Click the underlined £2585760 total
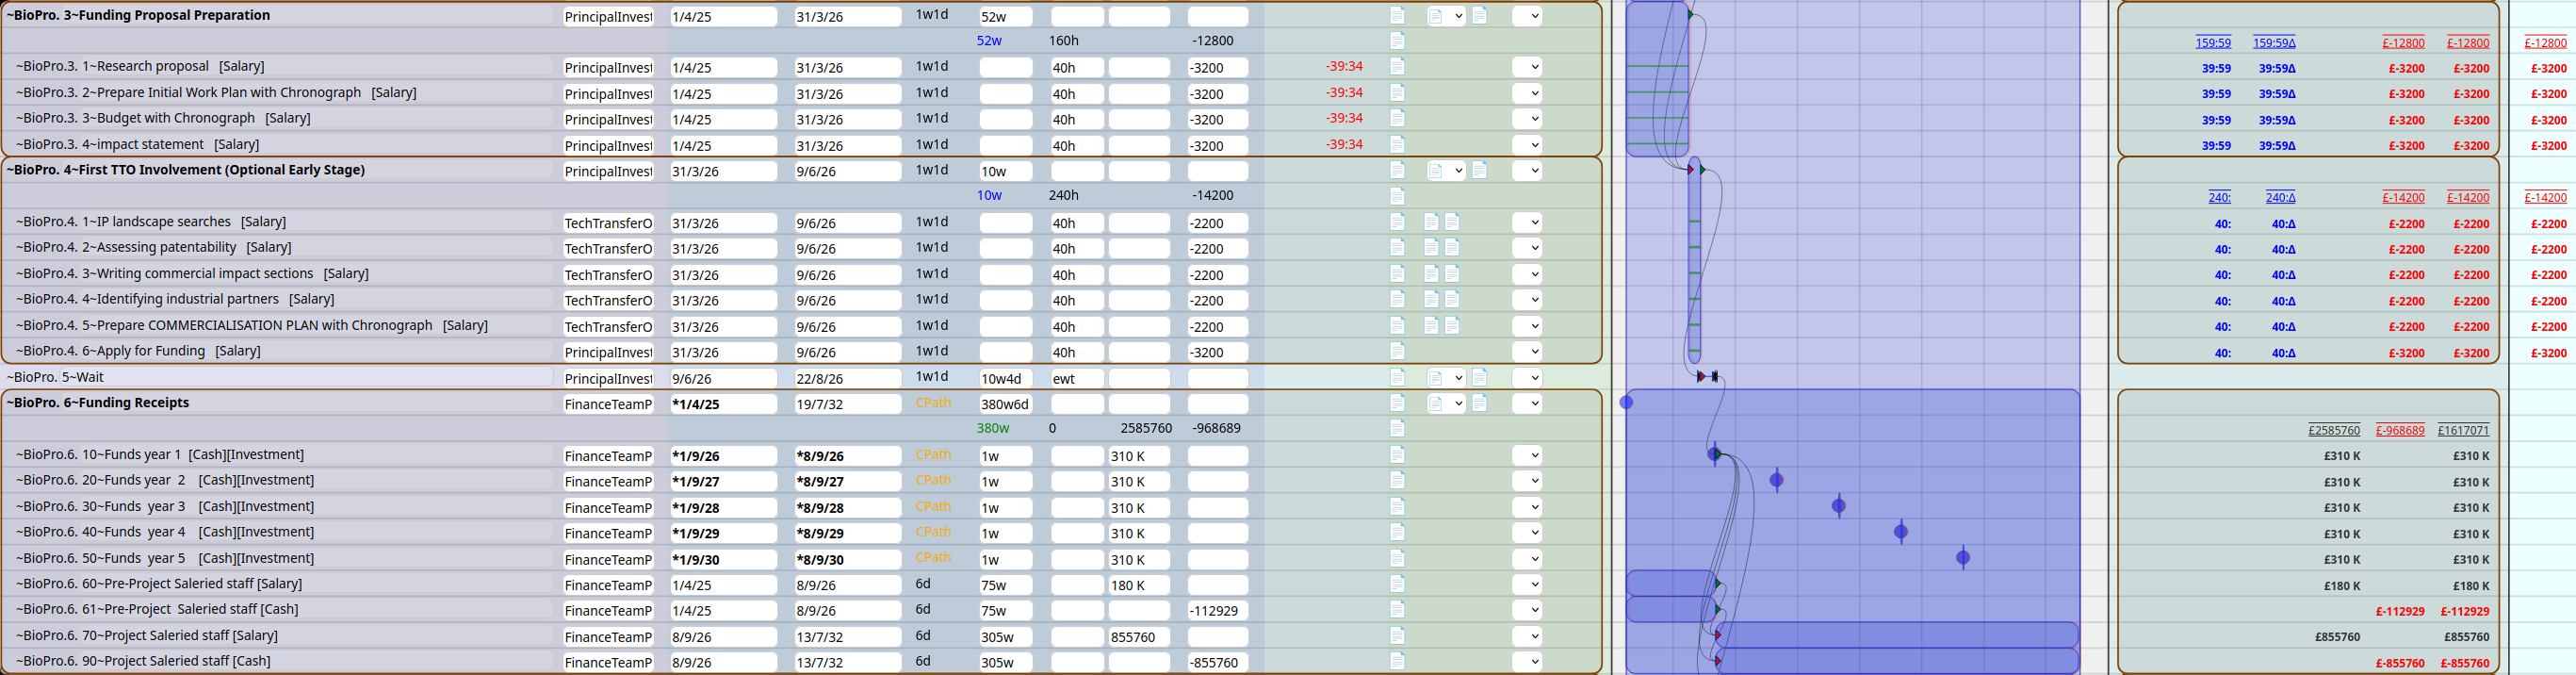The image size is (2576, 675). click(2333, 430)
